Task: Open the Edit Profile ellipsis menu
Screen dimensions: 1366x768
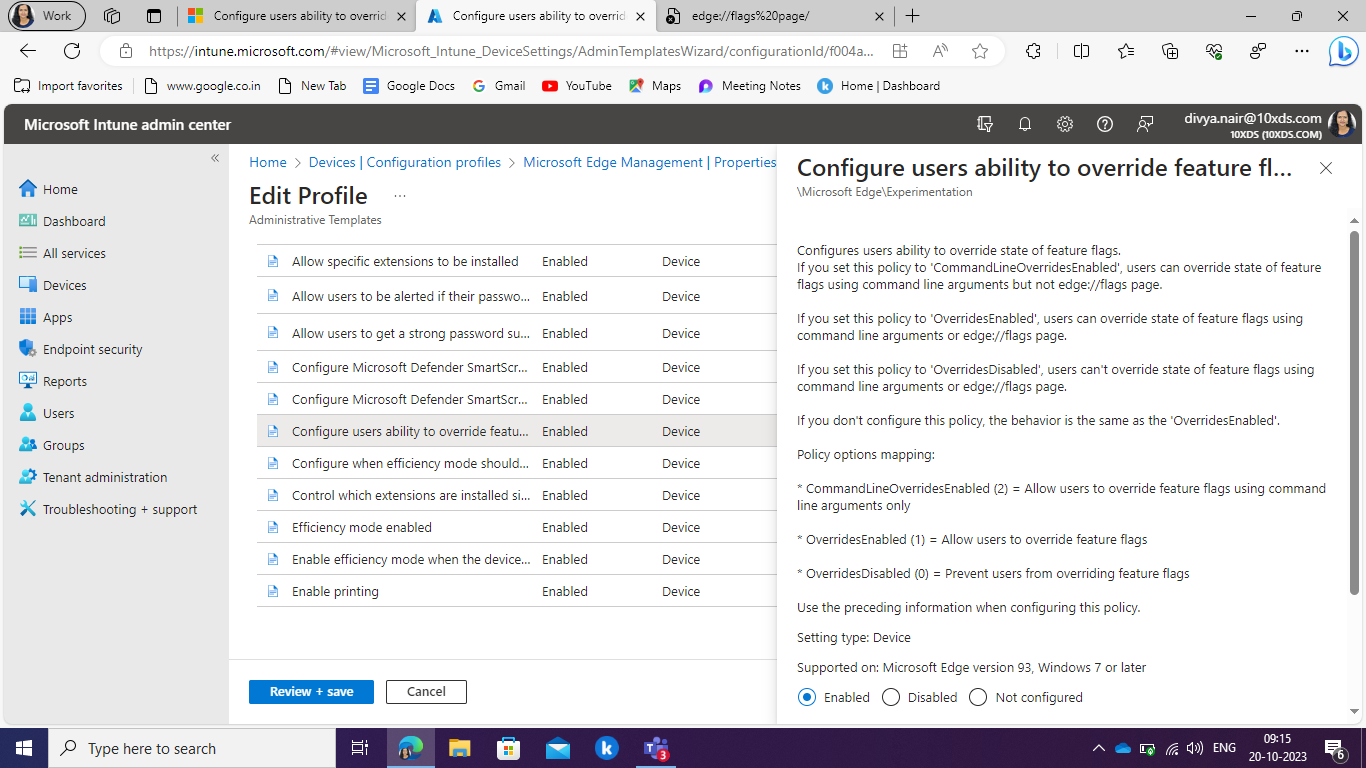Action: click(x=400, y=196)
